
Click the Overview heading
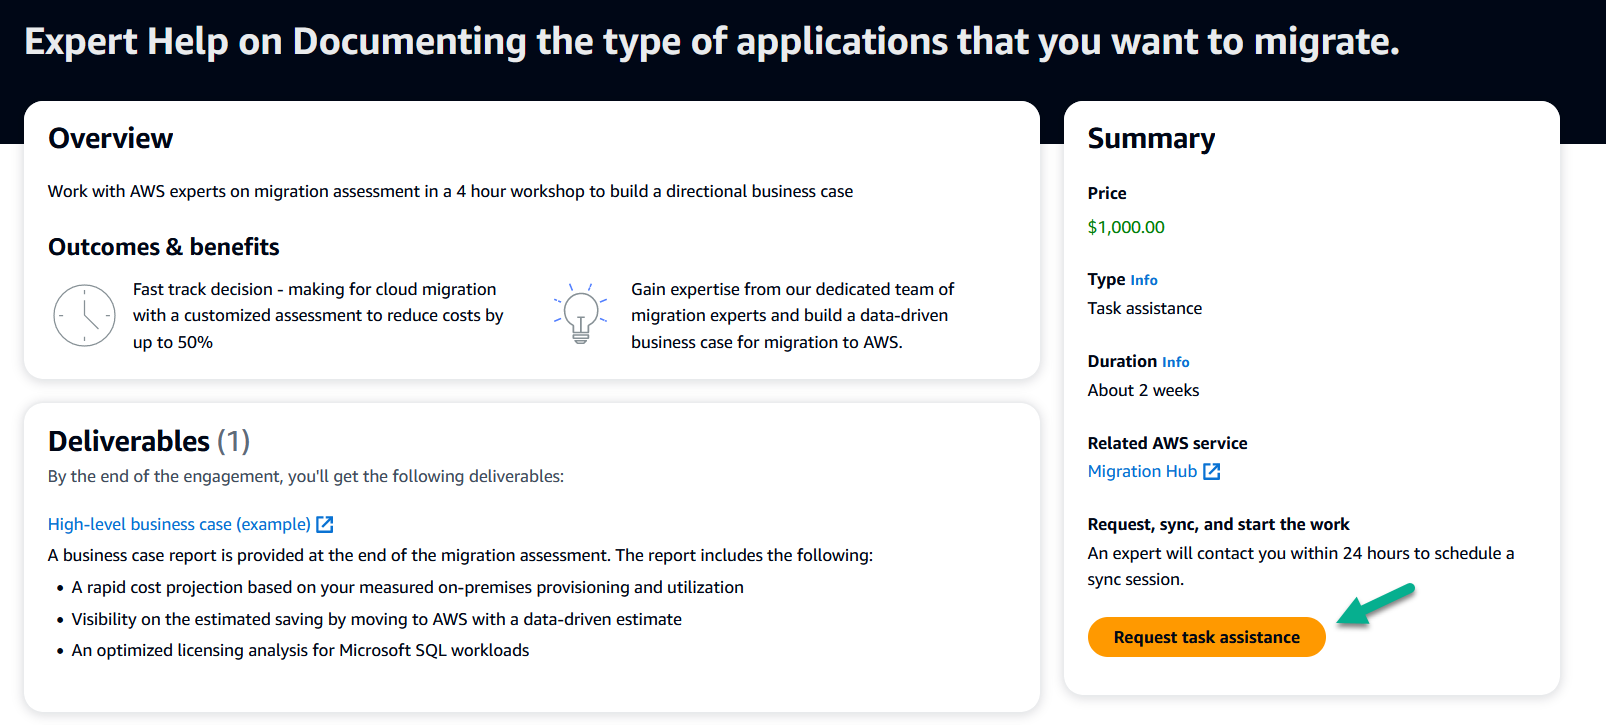pos(111,138)
